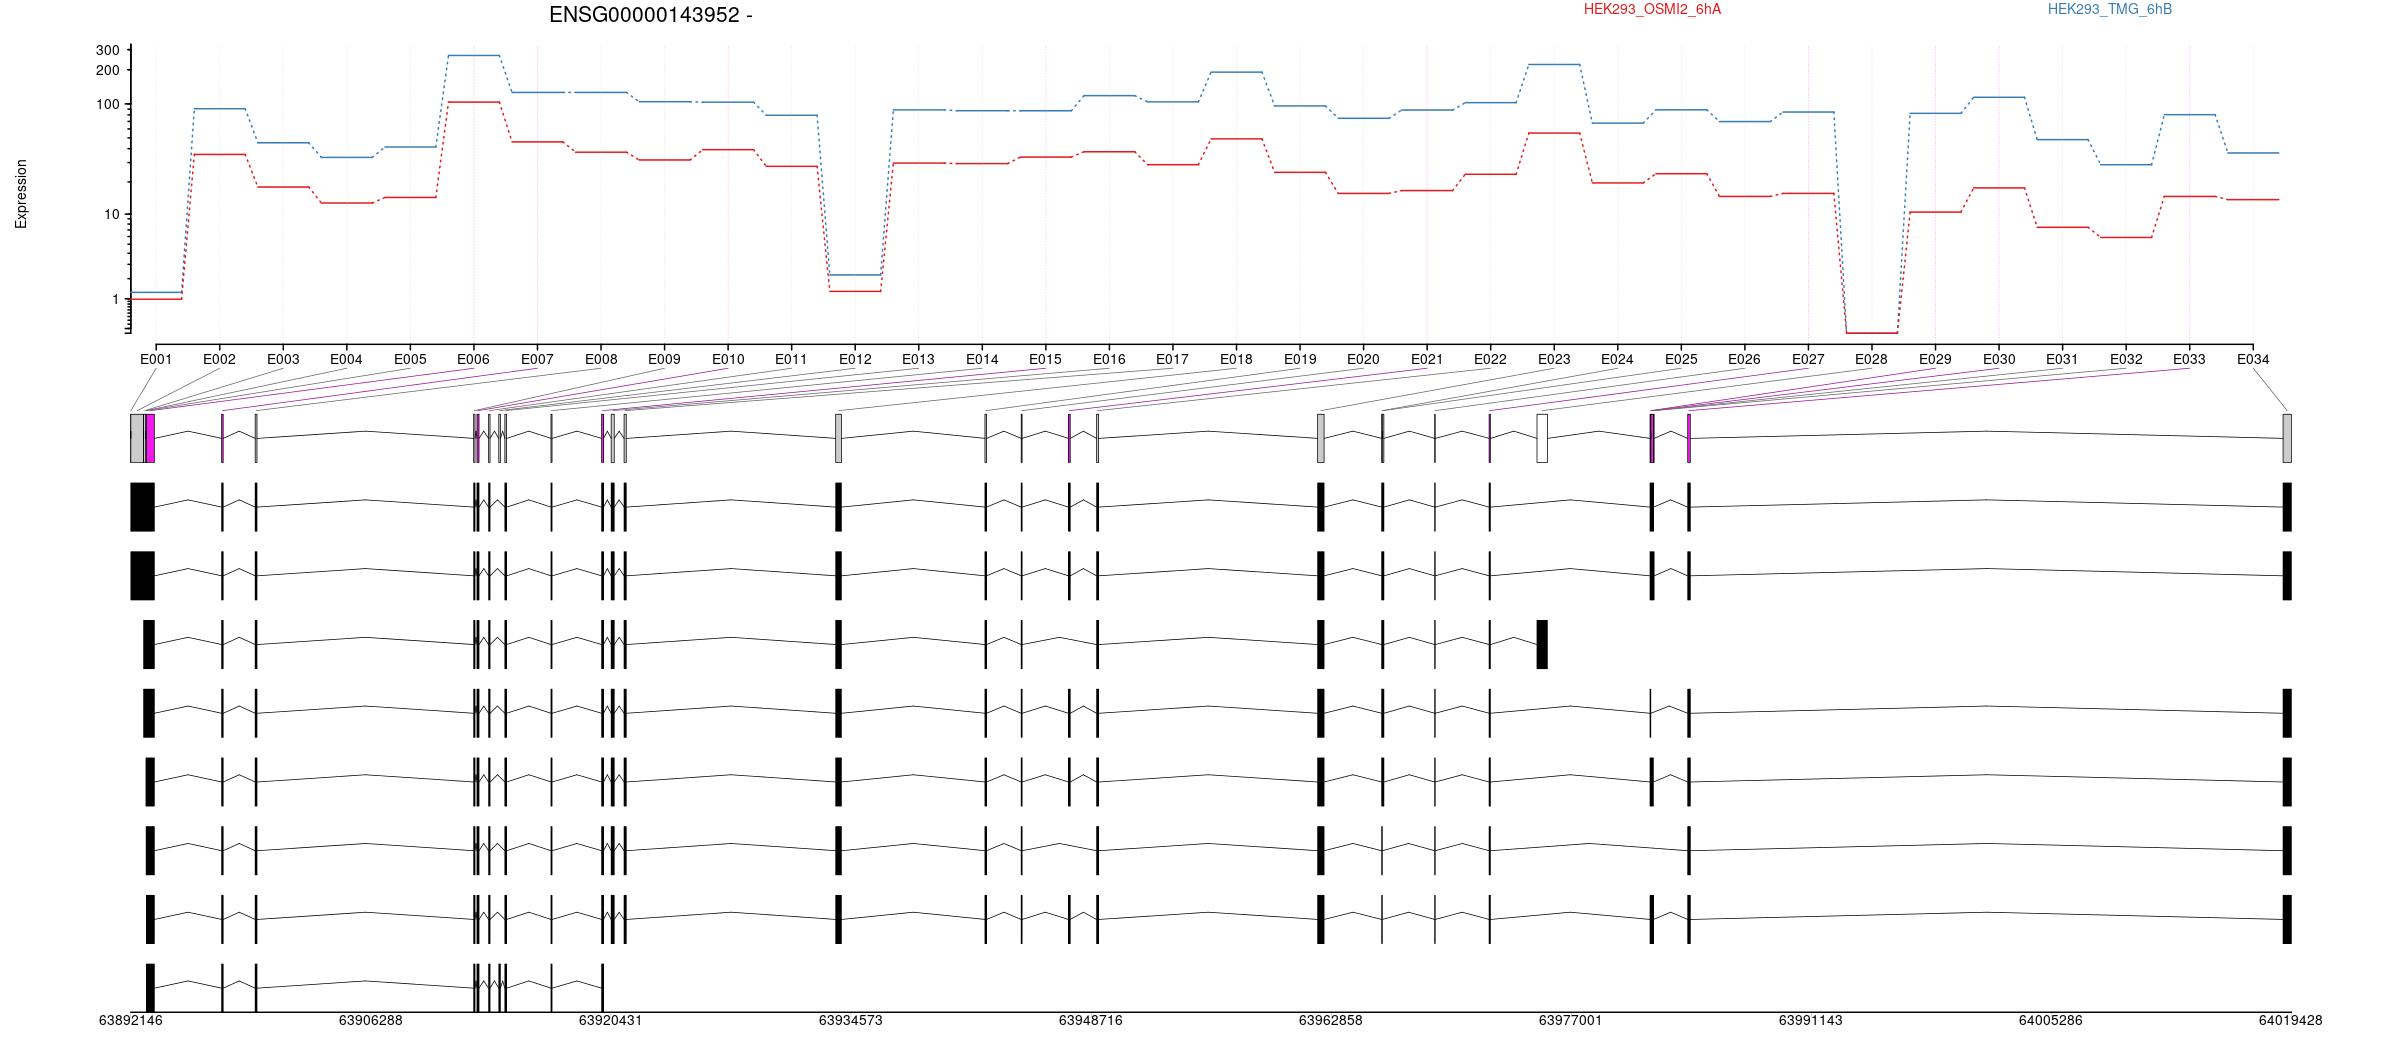Click exon label E014

[x=982, y=359]
